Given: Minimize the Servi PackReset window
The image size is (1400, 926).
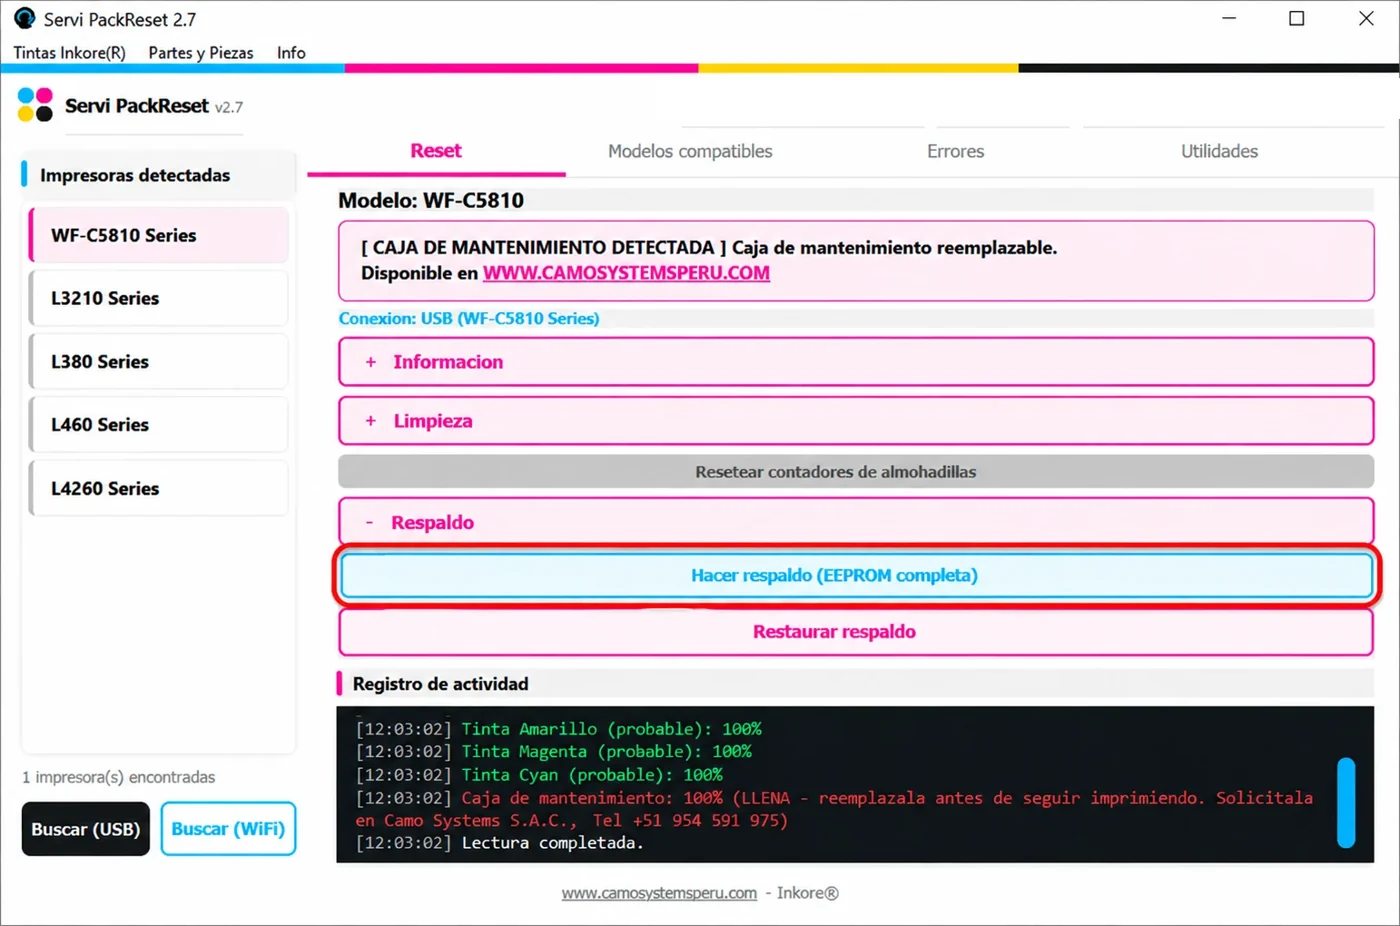Looking at the screenshot, I should coord(1229,18).
